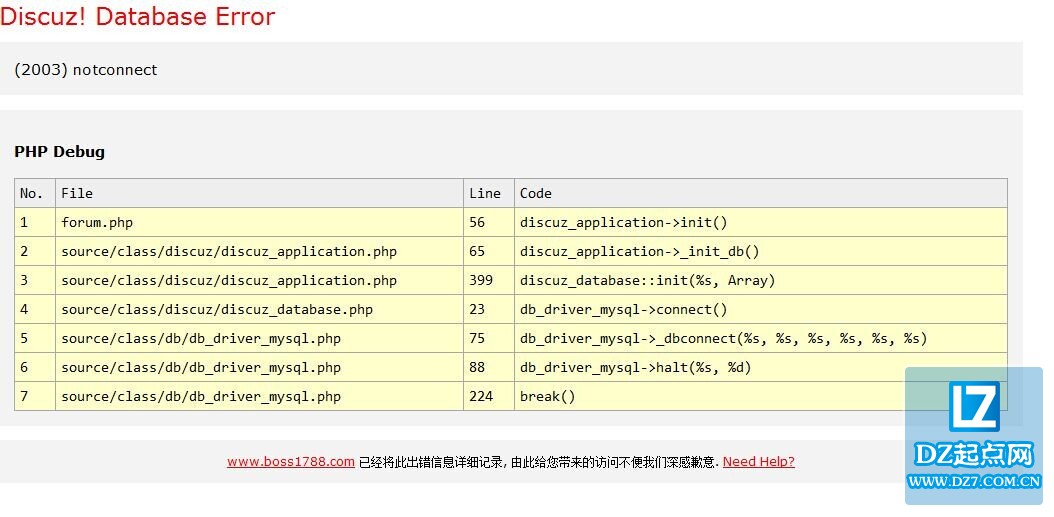The image size is (1054, 517).
Task: Click the 'db_driver_mysql->connect()' code cell
Action: (x=761, y=309)
